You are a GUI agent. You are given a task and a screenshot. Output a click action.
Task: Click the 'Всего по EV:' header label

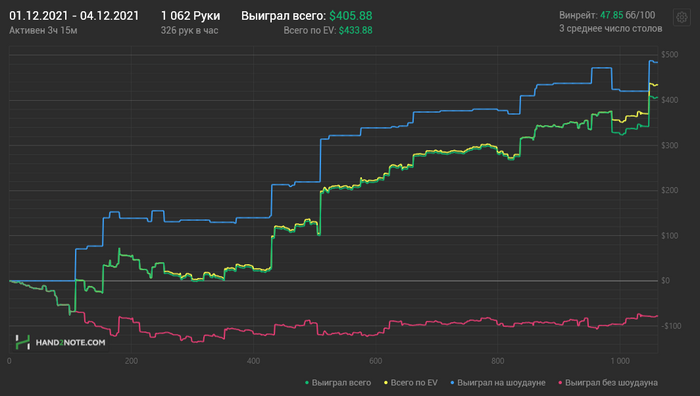click(x=309, y=30)
